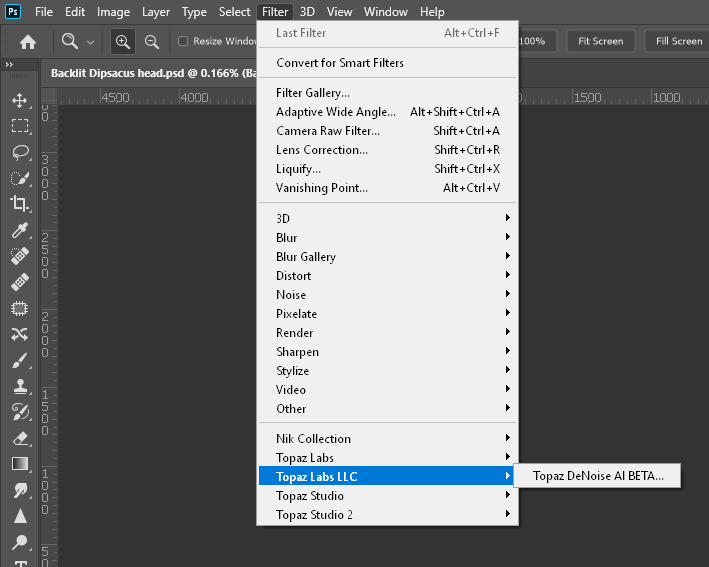Pick the Eraser tool
This screenshot has height=567, width=709.
[x=19, y=438]
